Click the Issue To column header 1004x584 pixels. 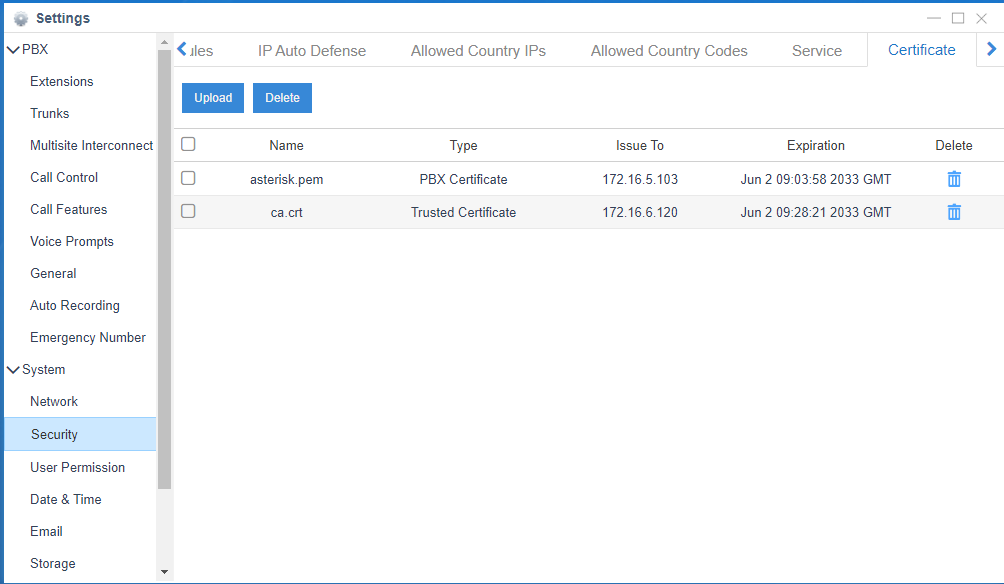tap(640, 145)
